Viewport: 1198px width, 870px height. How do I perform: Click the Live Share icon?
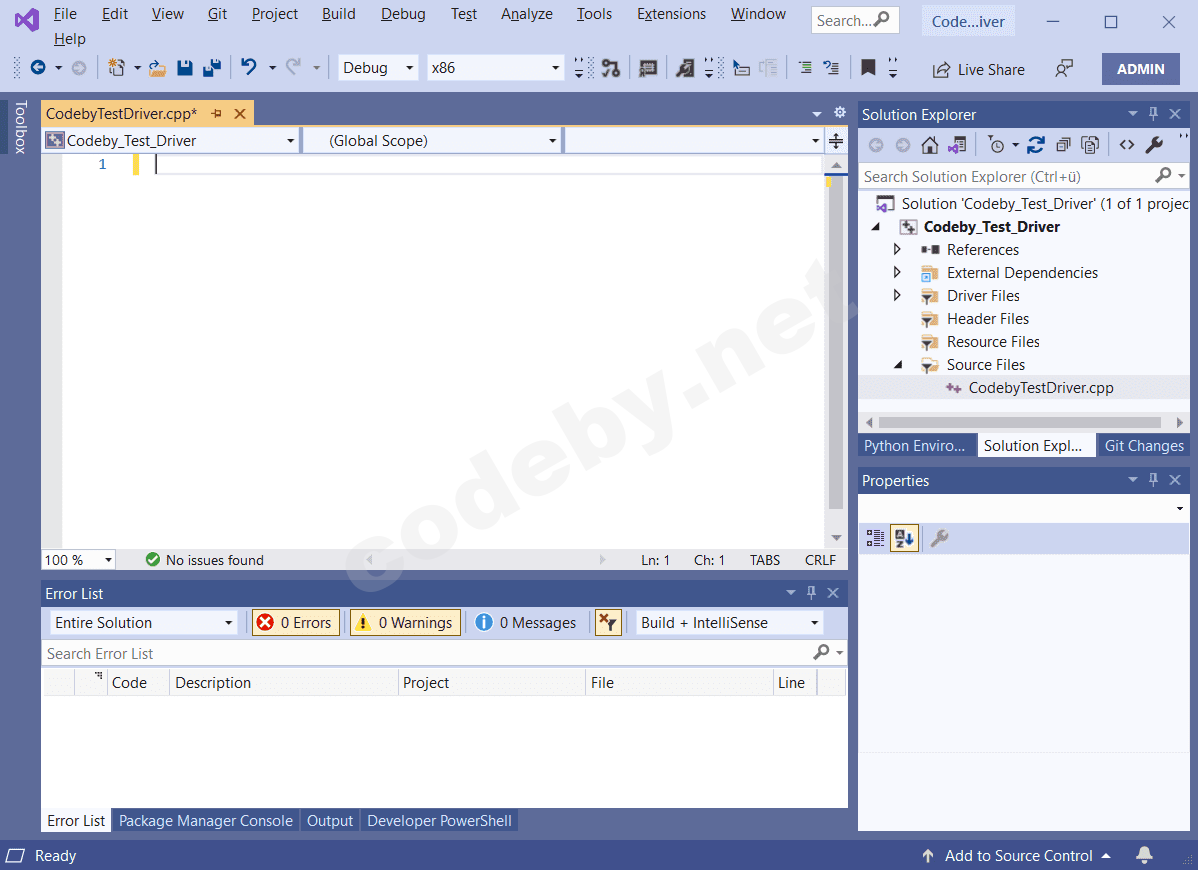point(941,70)
